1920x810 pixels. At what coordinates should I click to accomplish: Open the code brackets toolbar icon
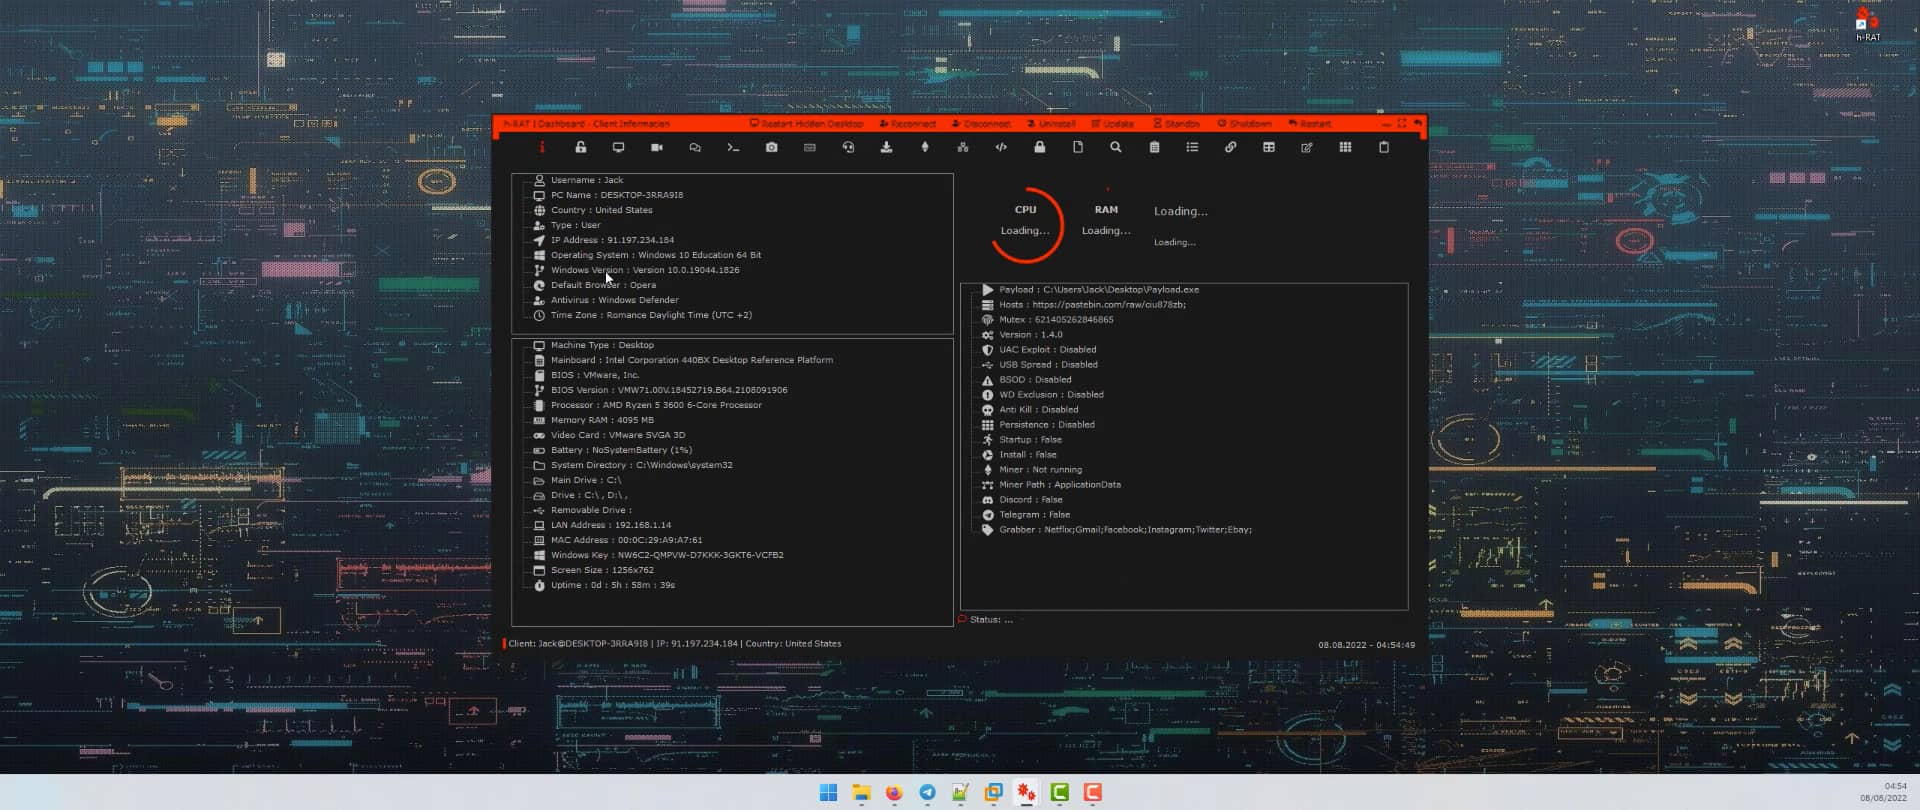click(x=1001, y=147)
